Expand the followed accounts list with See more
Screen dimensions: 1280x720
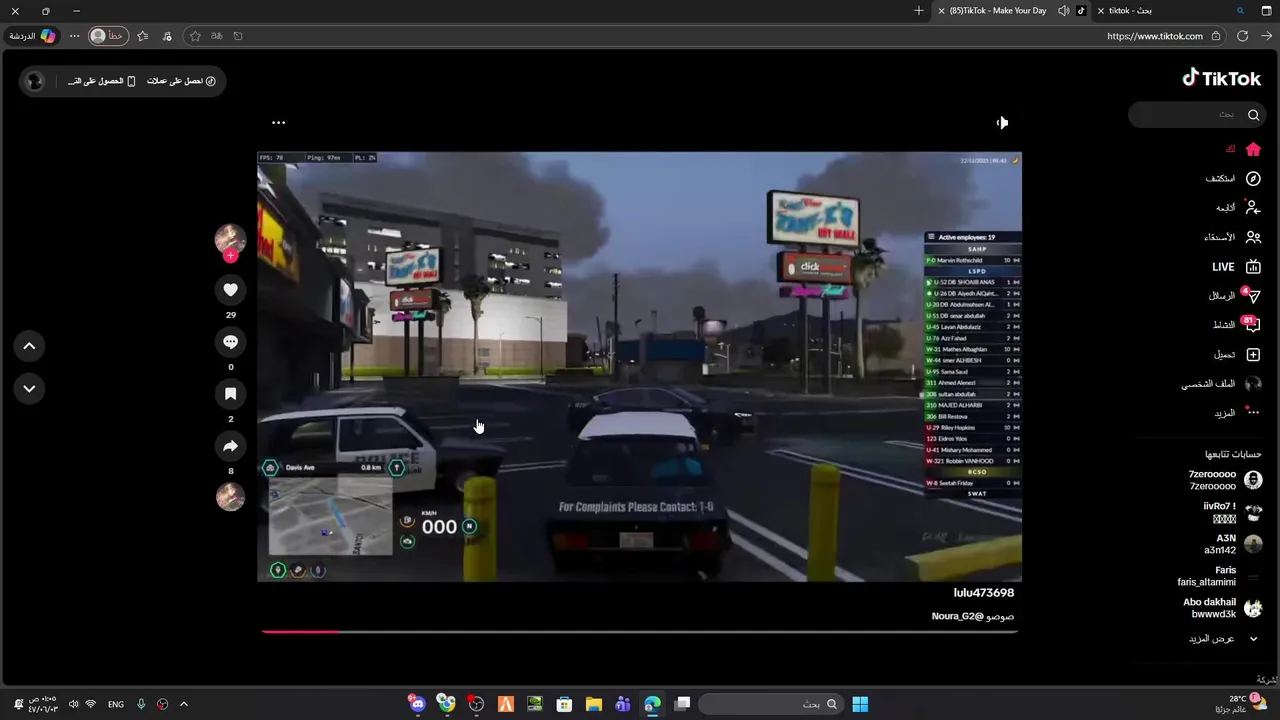(1223, 639)
